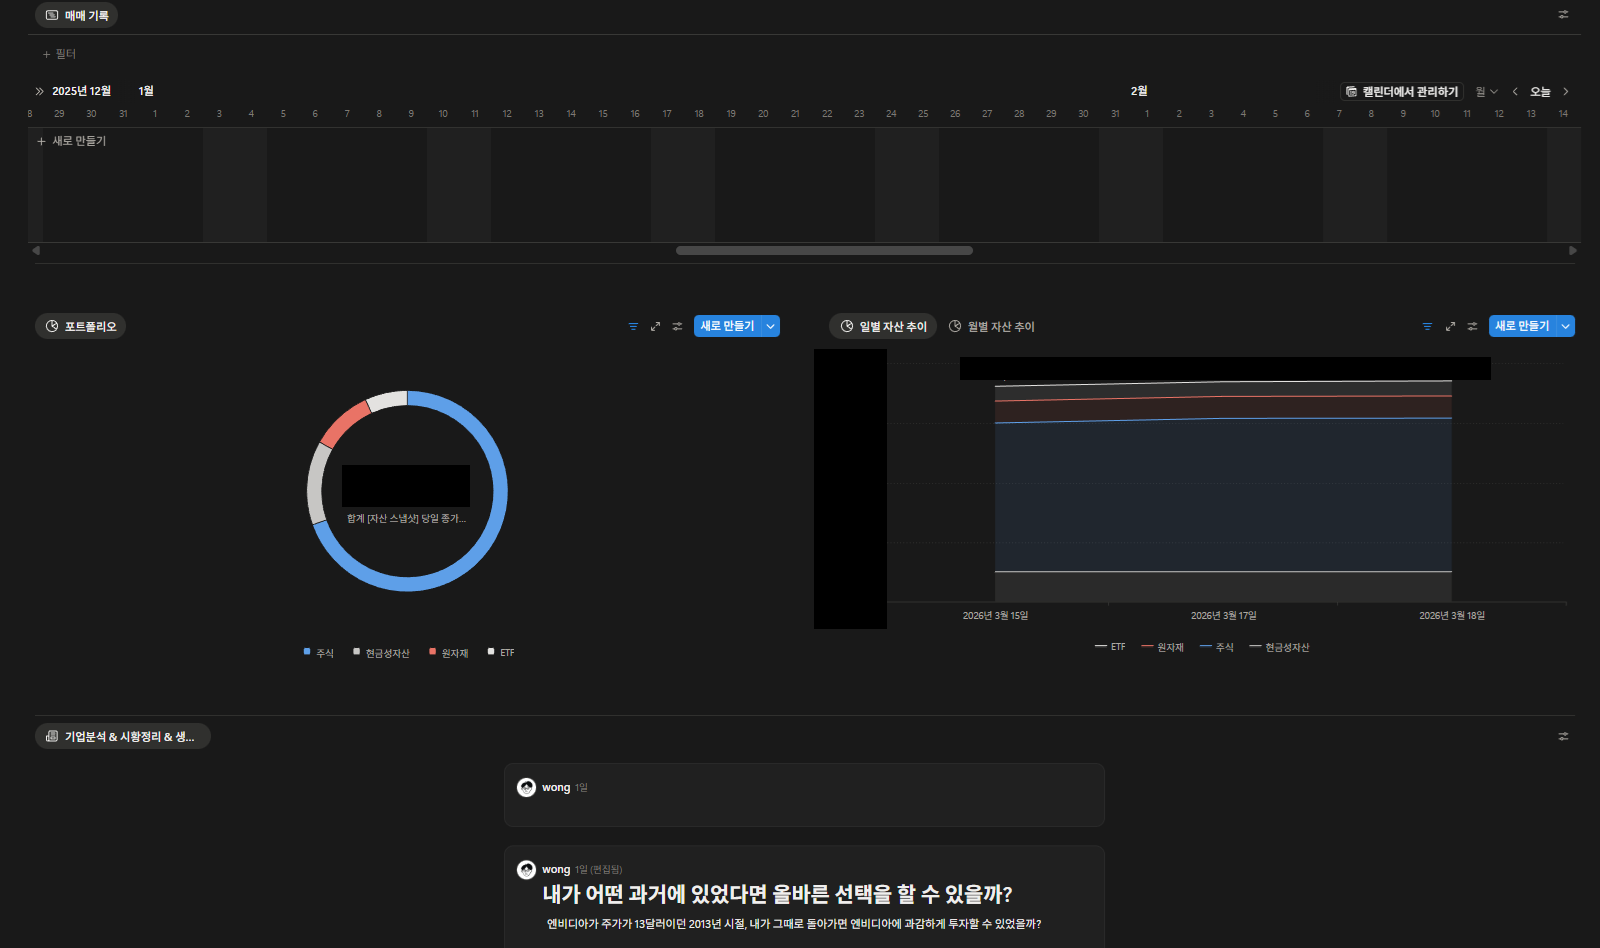Open post titled 내가 어떤 과거에 있었다면
Image resolution: width=1600 pixels, height=948 pixels.
point(777,895)
